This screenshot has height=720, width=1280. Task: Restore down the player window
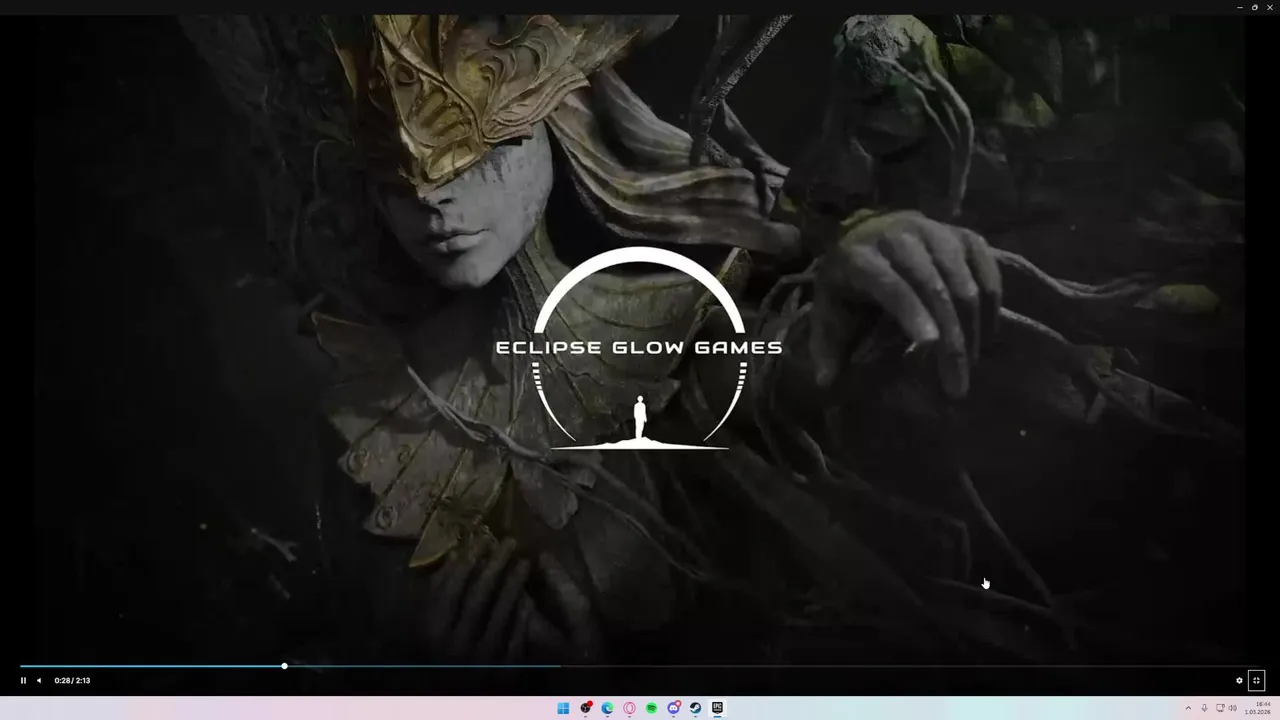click(x=1255, y=7)
